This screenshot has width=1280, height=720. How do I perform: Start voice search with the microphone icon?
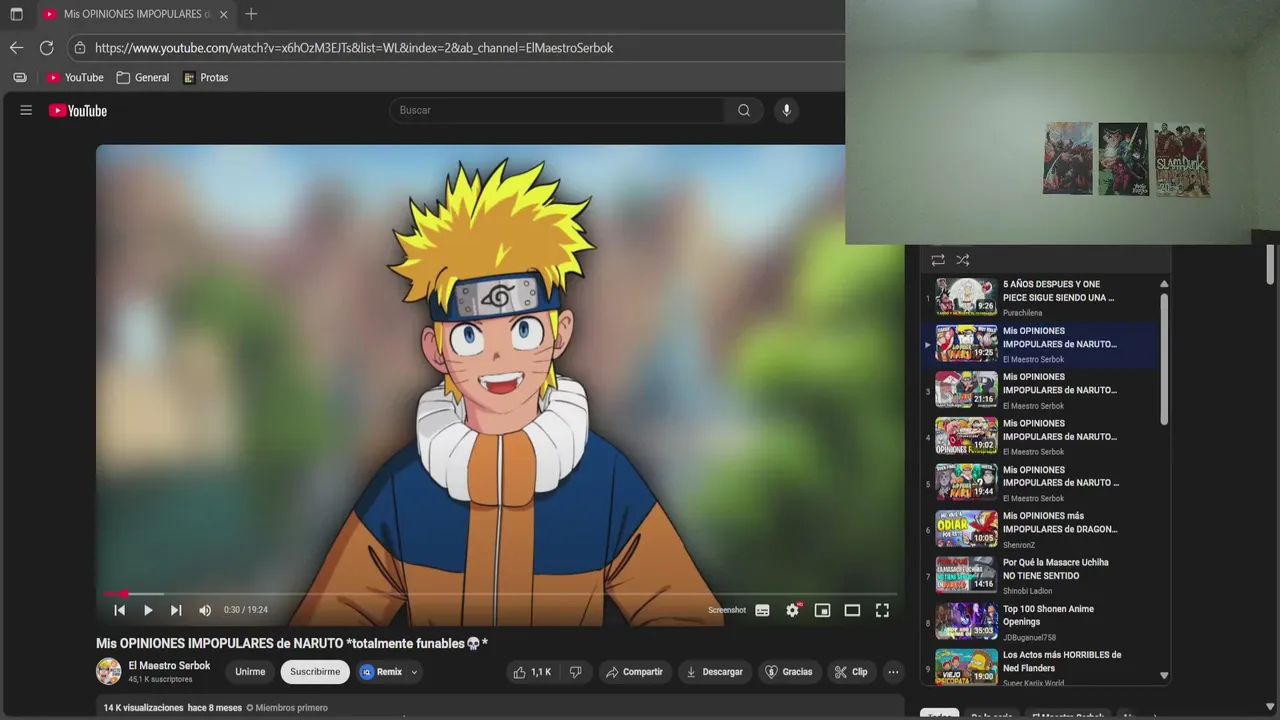click(x=786, y=110)
